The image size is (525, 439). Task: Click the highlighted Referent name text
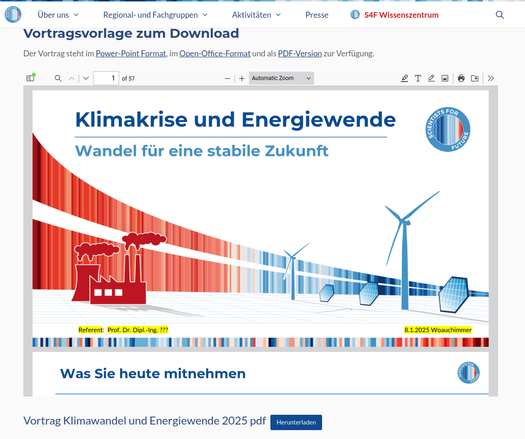click(x=138, y=330)
